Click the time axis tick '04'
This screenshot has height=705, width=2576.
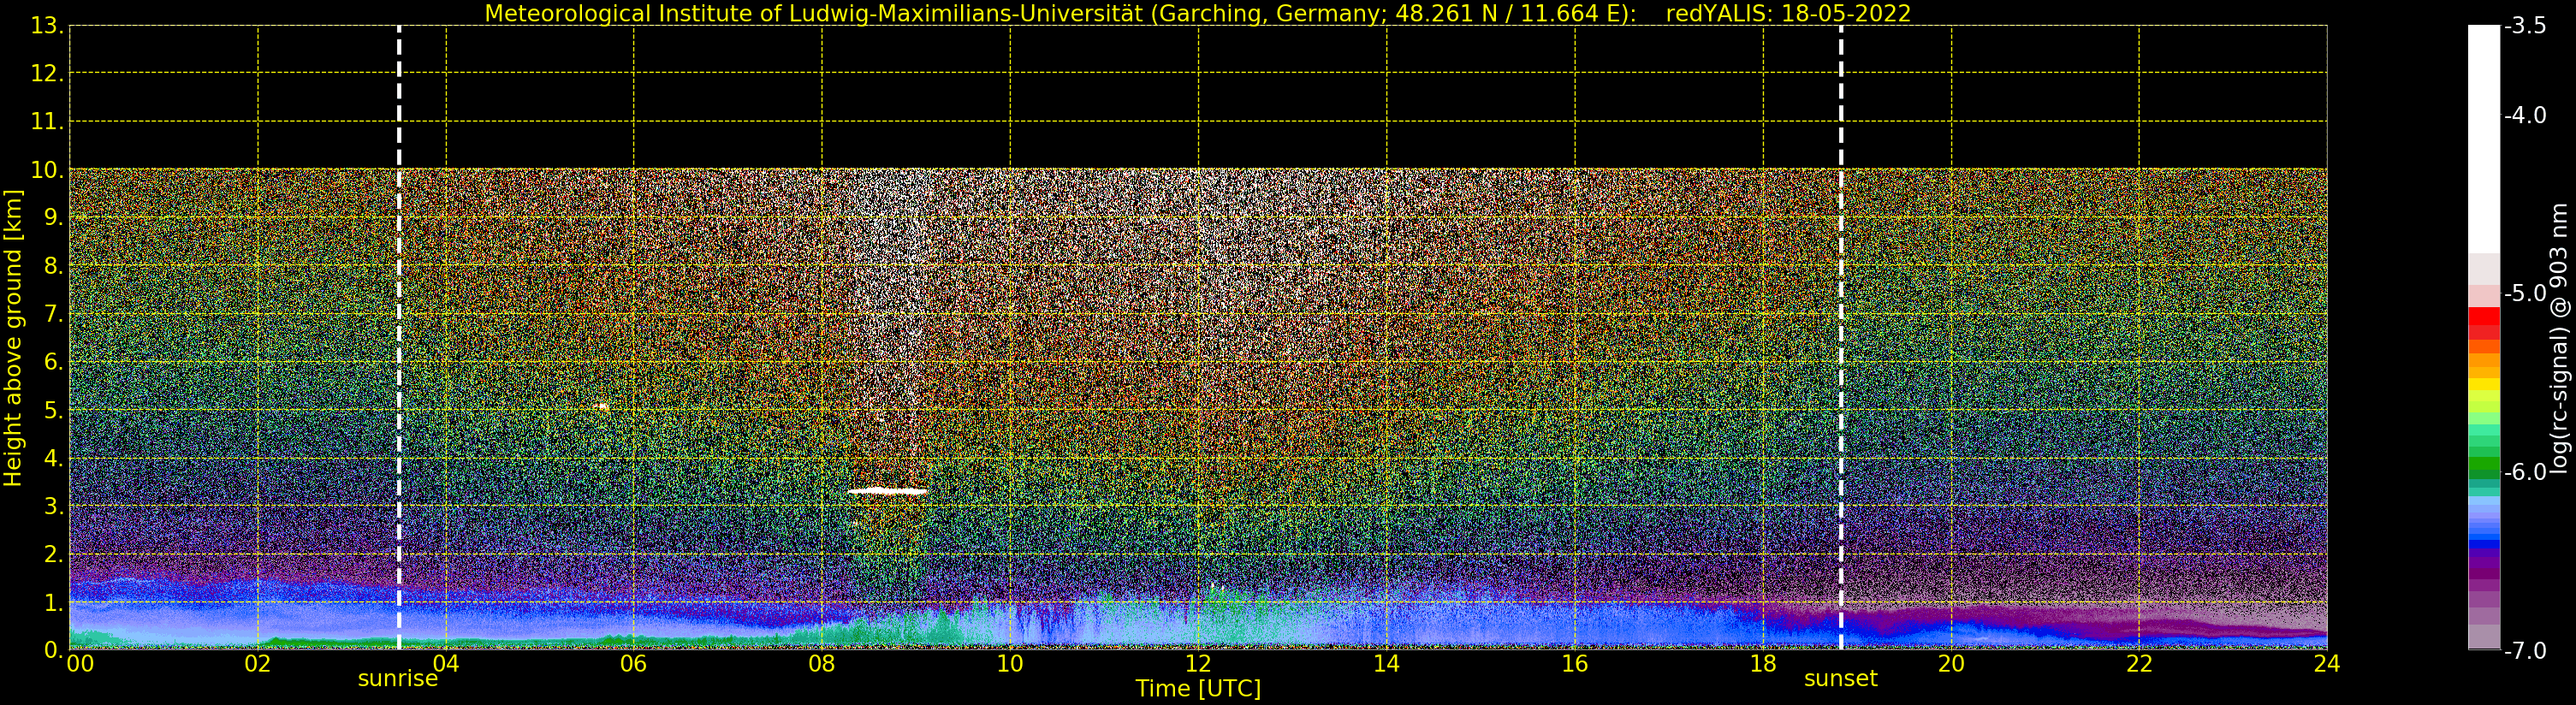(446, 664)
